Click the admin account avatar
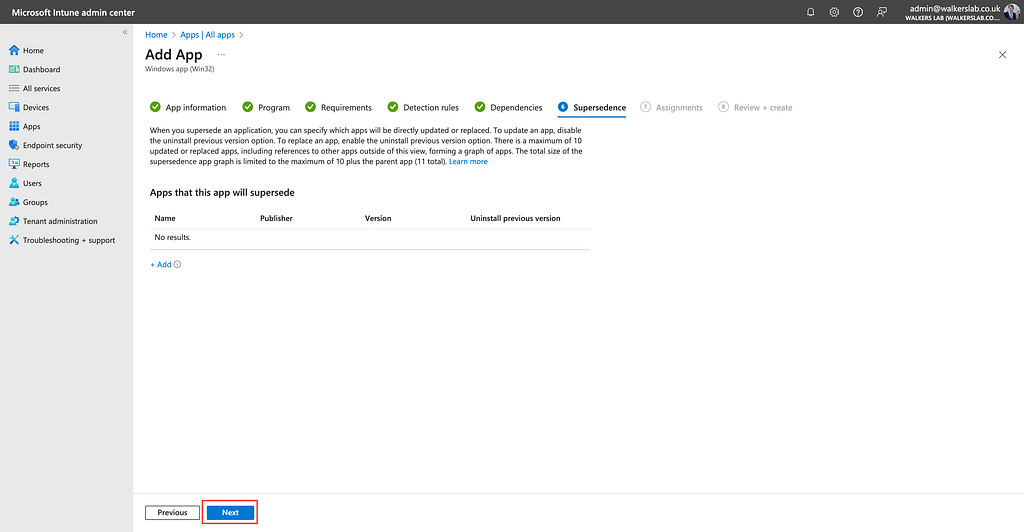This screenshot has width=1024, height=532. 1012,12
